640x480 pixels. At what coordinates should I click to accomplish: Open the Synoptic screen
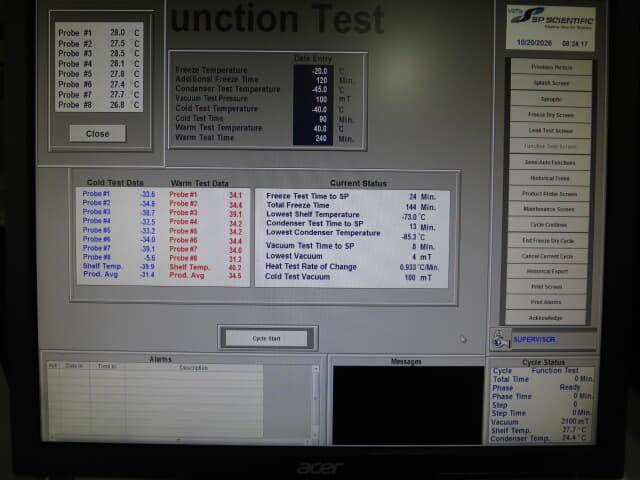[551, 99]
